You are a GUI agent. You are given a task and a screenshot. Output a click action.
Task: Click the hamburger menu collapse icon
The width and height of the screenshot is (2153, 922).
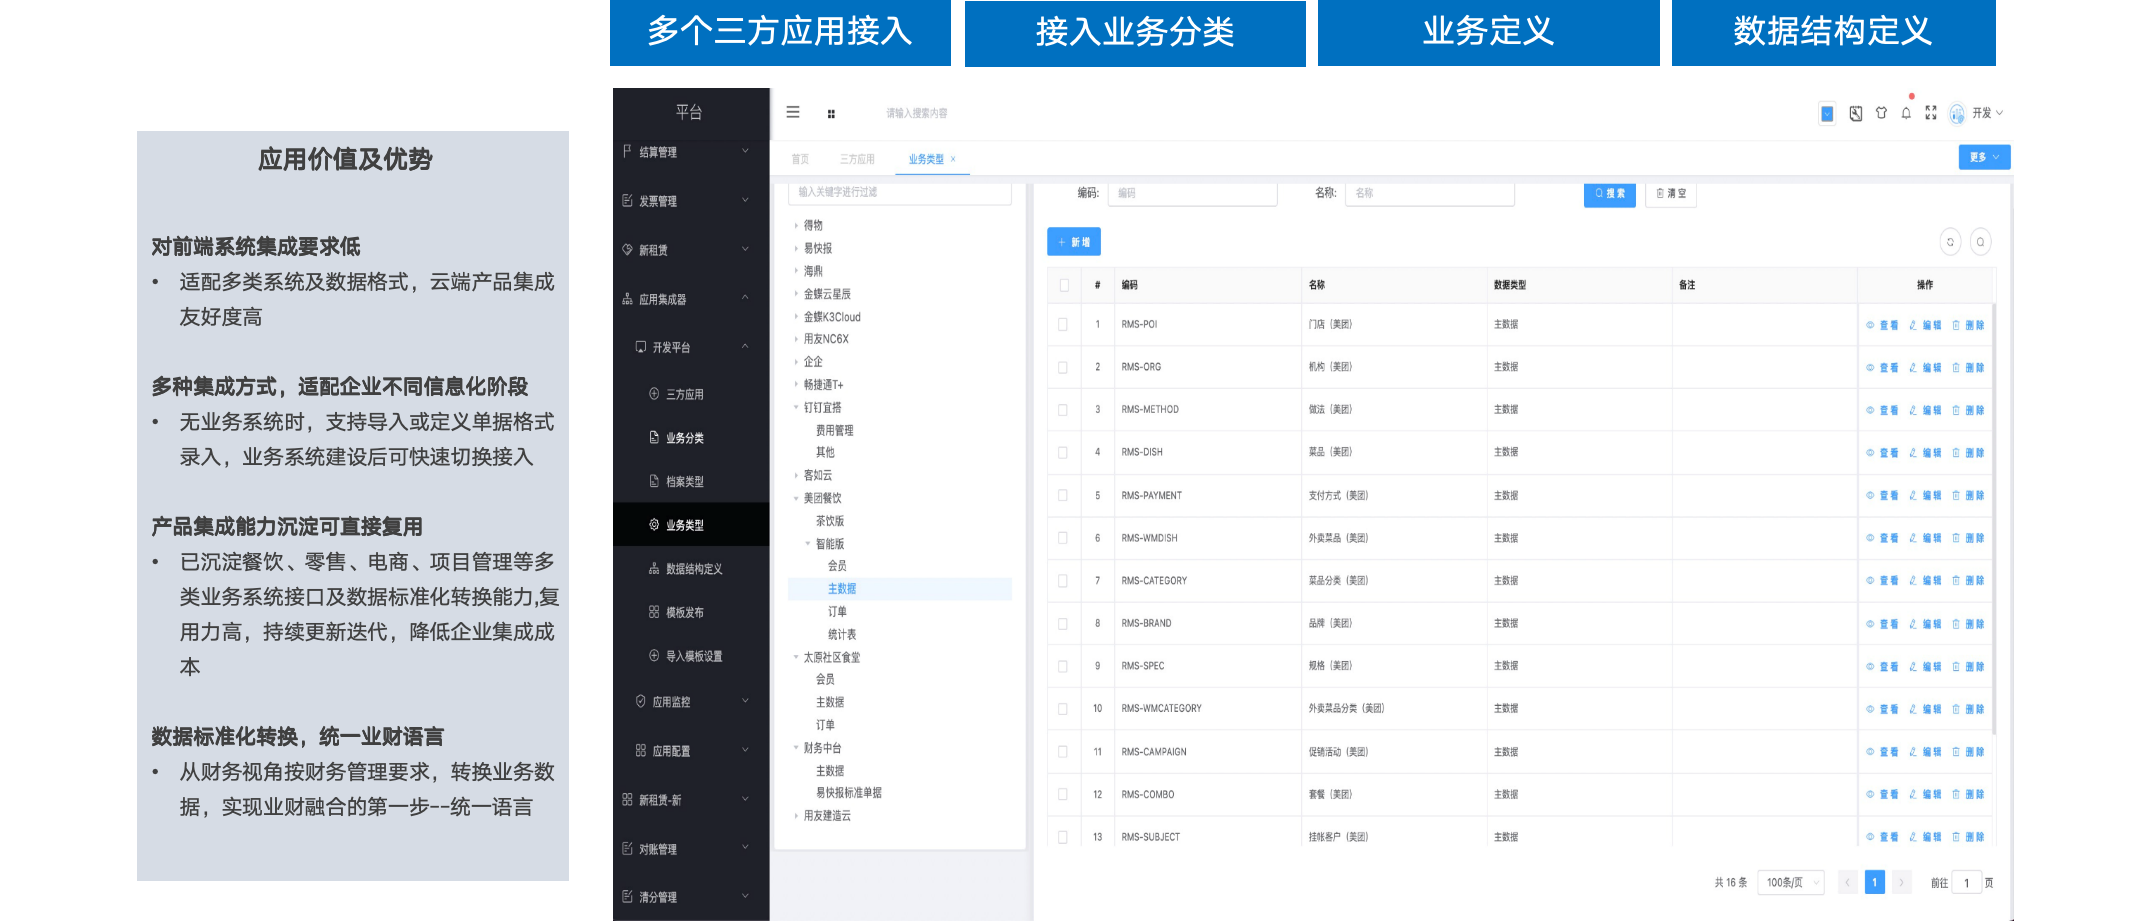[x=792, y=112]
